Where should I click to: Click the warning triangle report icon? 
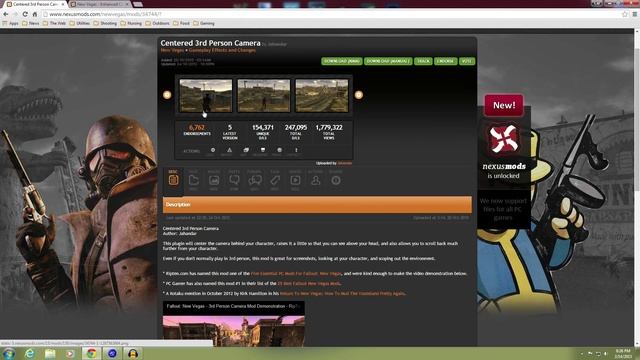[x=229, y=150]
